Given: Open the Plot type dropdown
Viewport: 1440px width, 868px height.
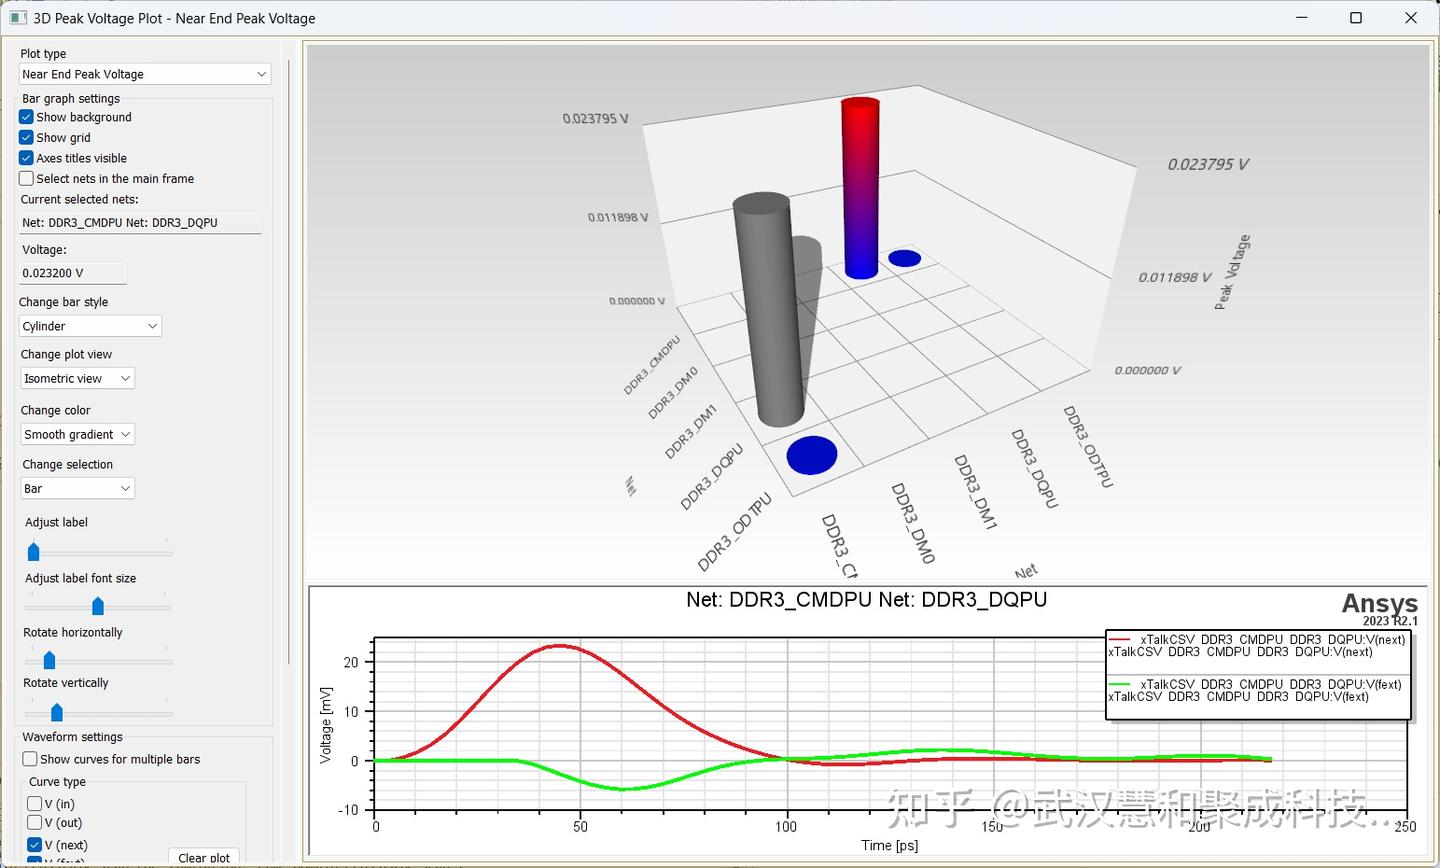Looking at the screenshot, I should [x=145, y=74].
